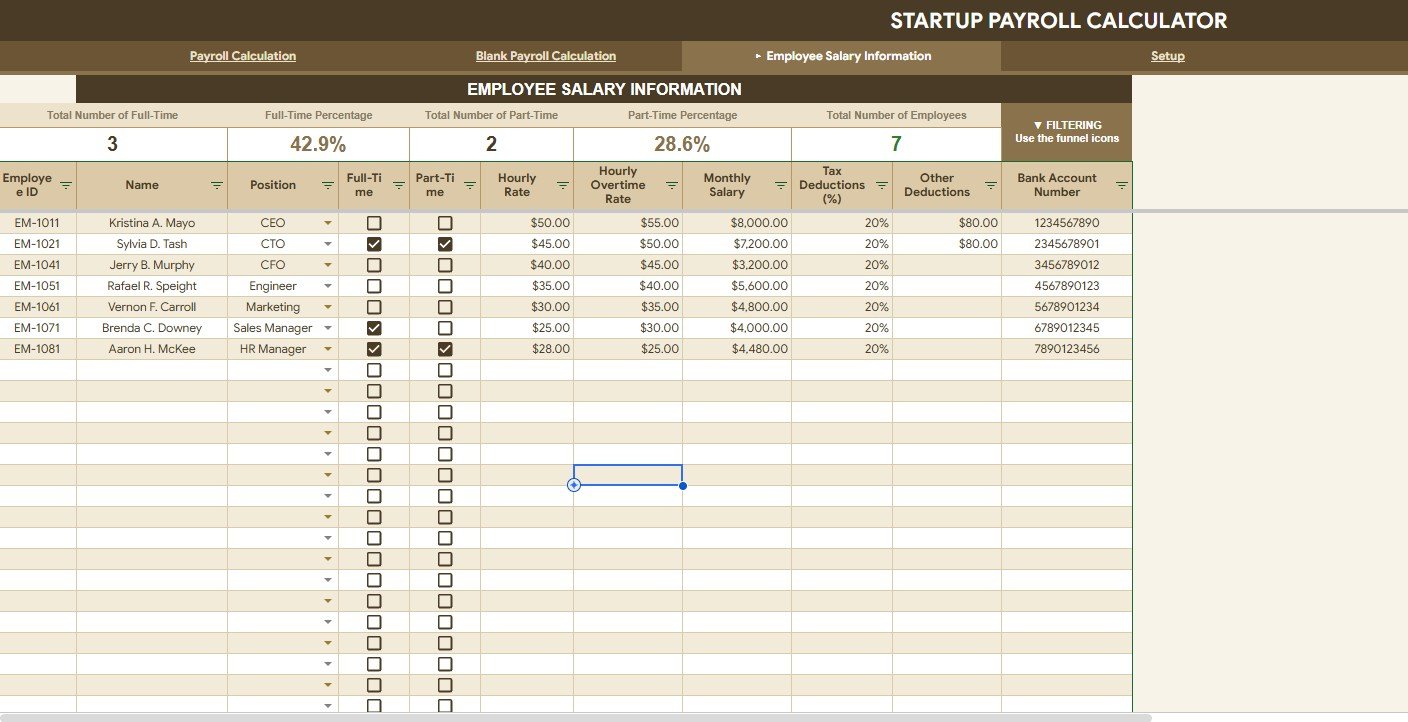The width and height of the screenshot is (1408, 722).
Task: Open the Sales Manager position dropdown
Action: click(327, 328)
